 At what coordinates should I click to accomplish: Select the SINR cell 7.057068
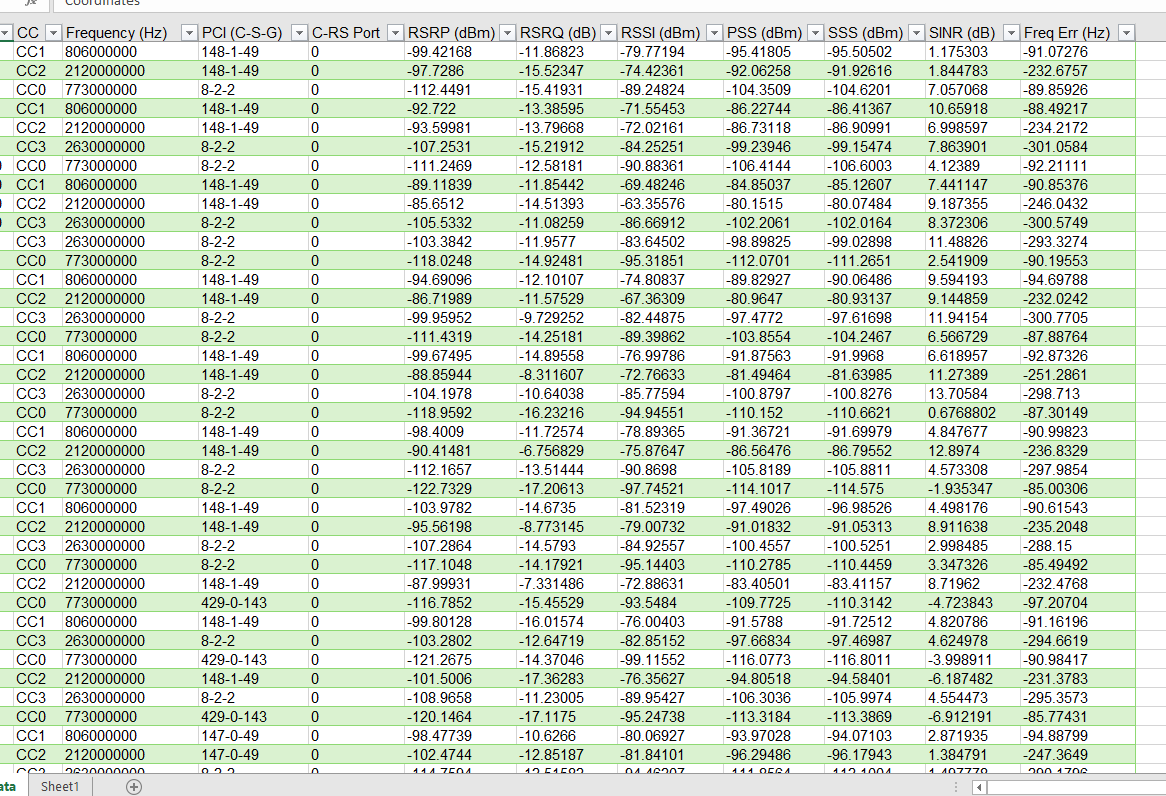click(x=973, y=90)
